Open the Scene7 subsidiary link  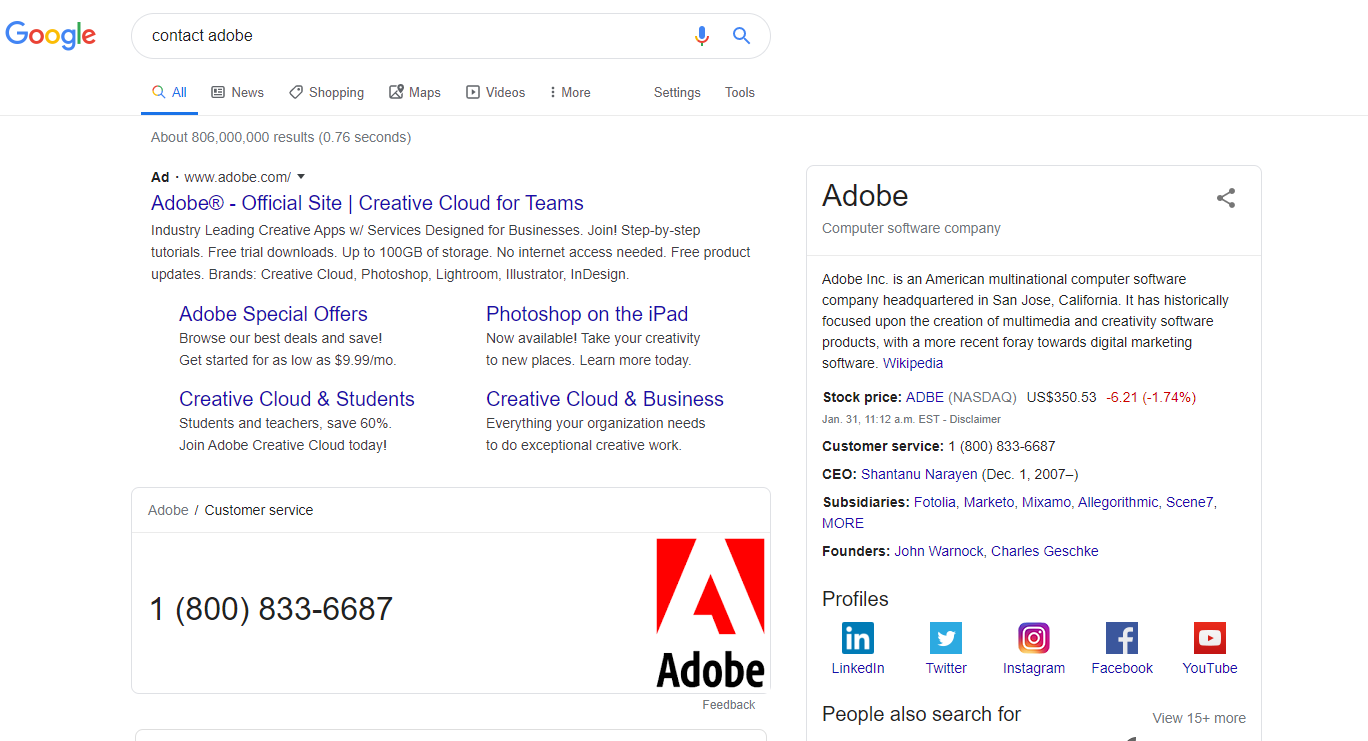coord(1190,502)
